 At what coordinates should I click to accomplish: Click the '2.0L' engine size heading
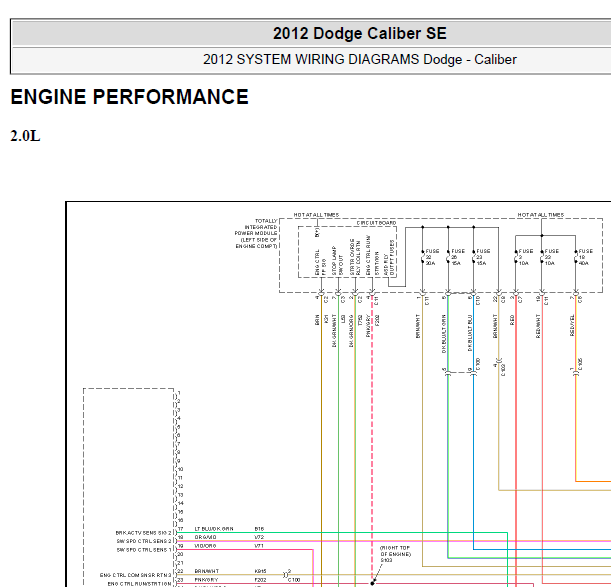tap(25, 136)
